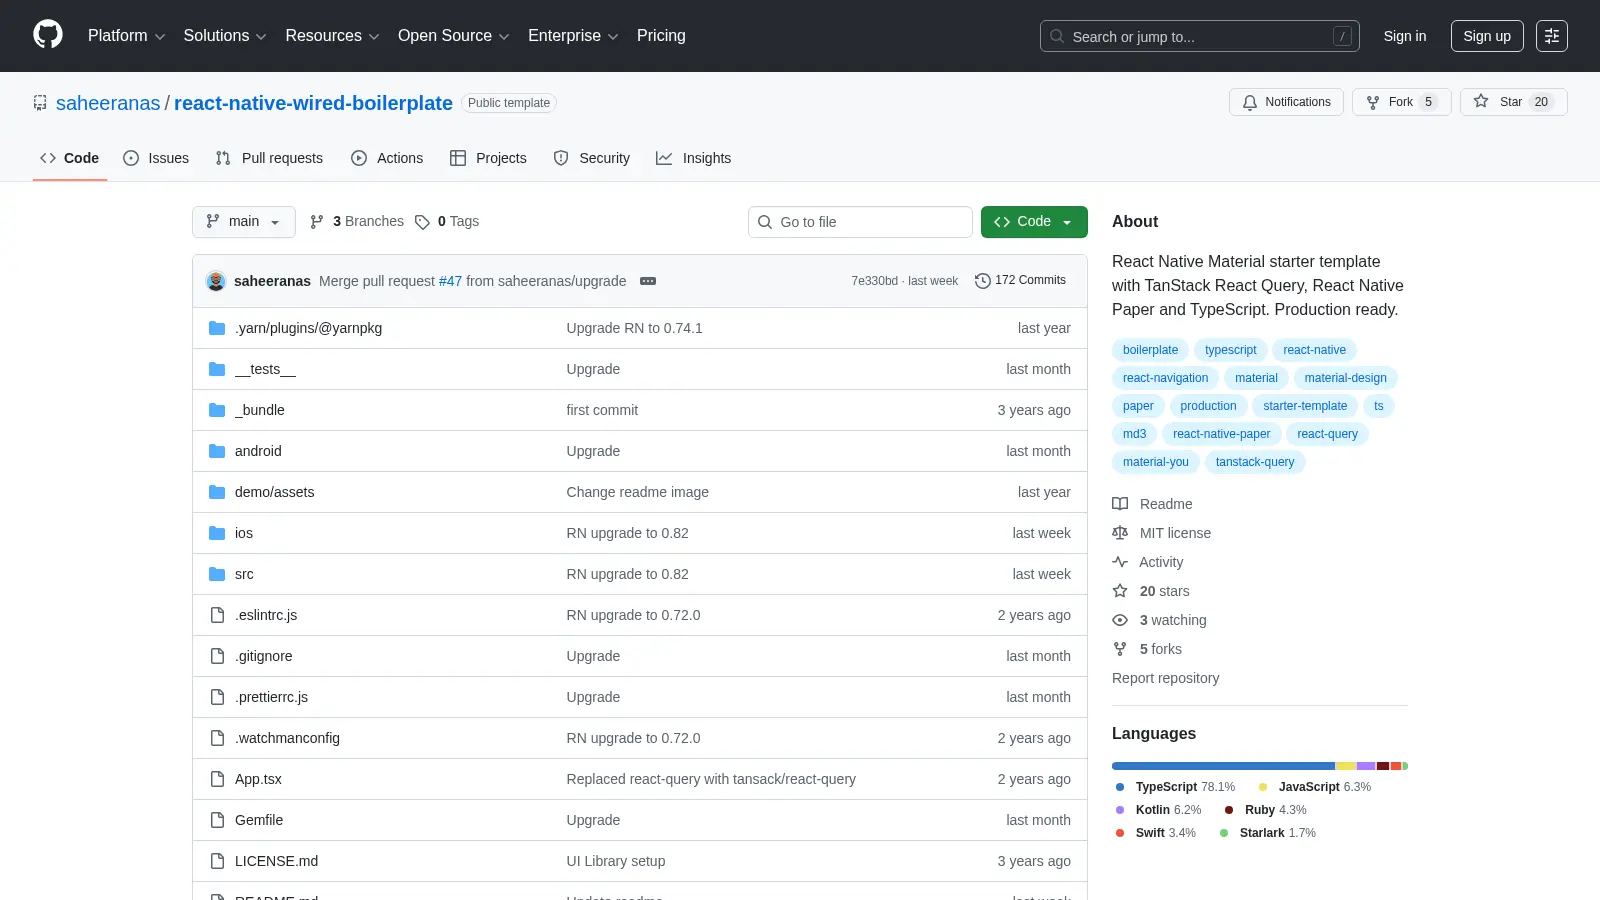Expand the Solutions menu

[225, 36]
